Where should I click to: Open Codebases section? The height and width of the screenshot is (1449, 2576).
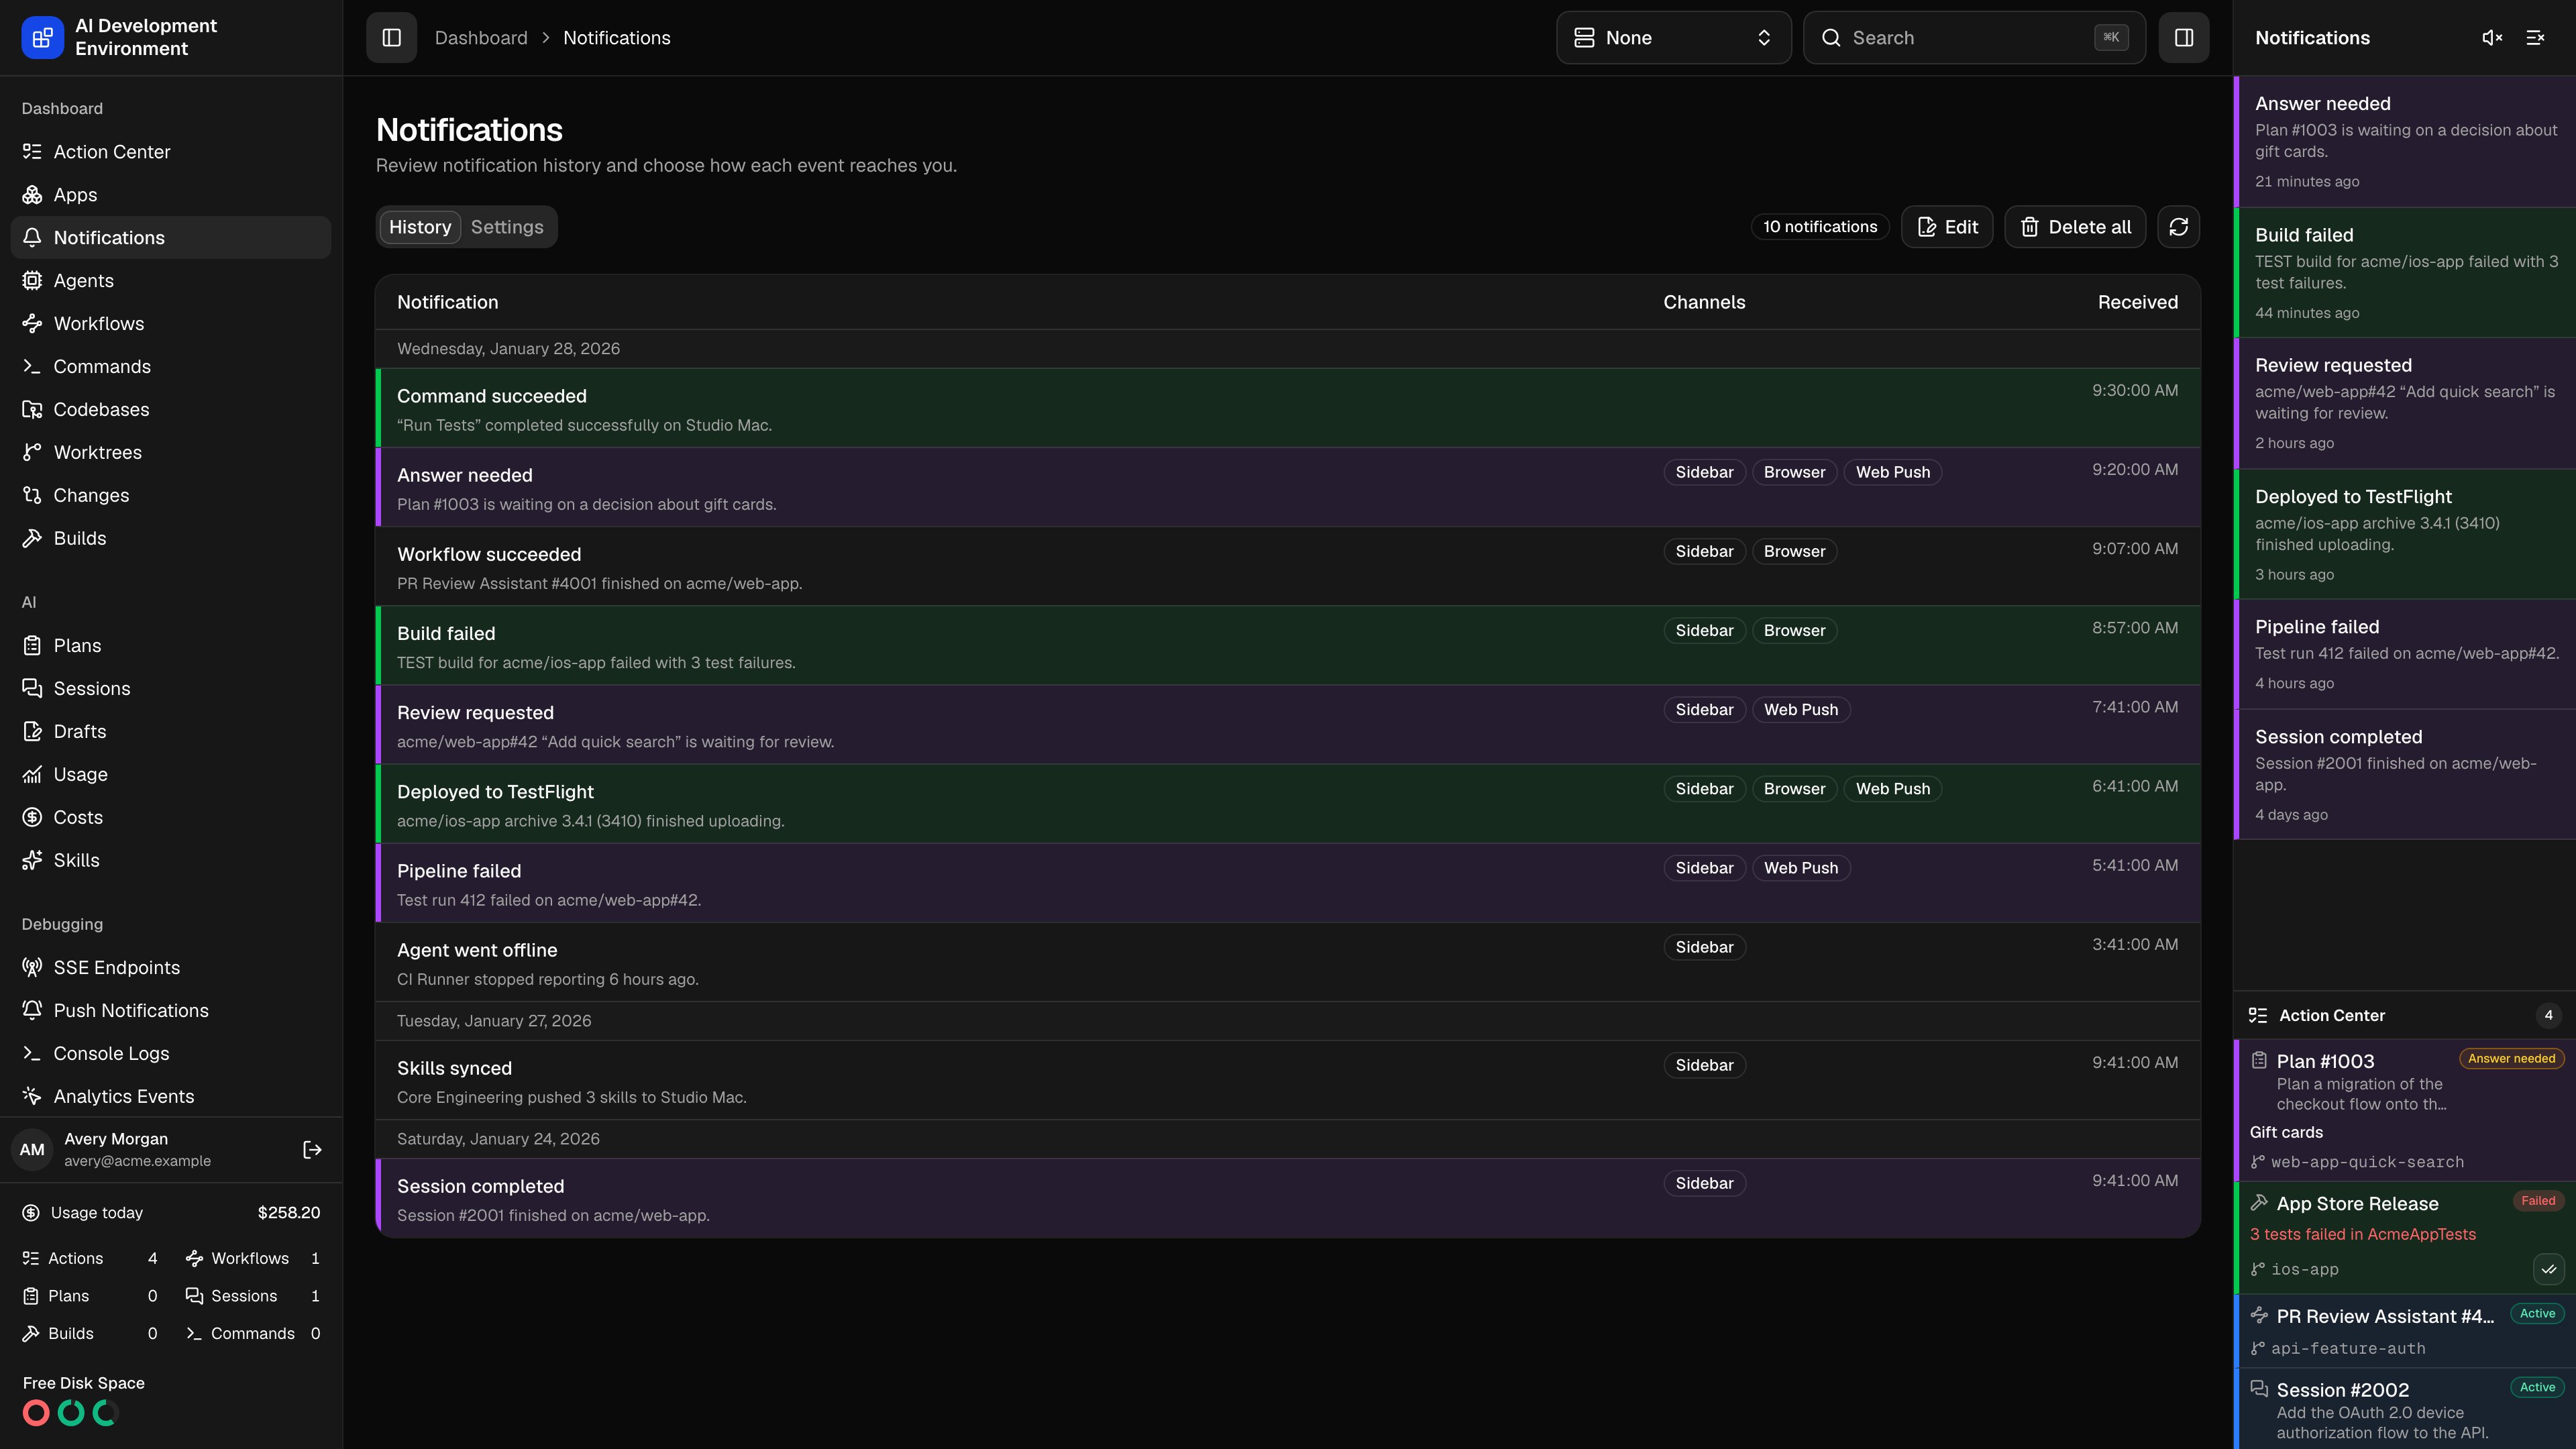[x=171, y=410]
